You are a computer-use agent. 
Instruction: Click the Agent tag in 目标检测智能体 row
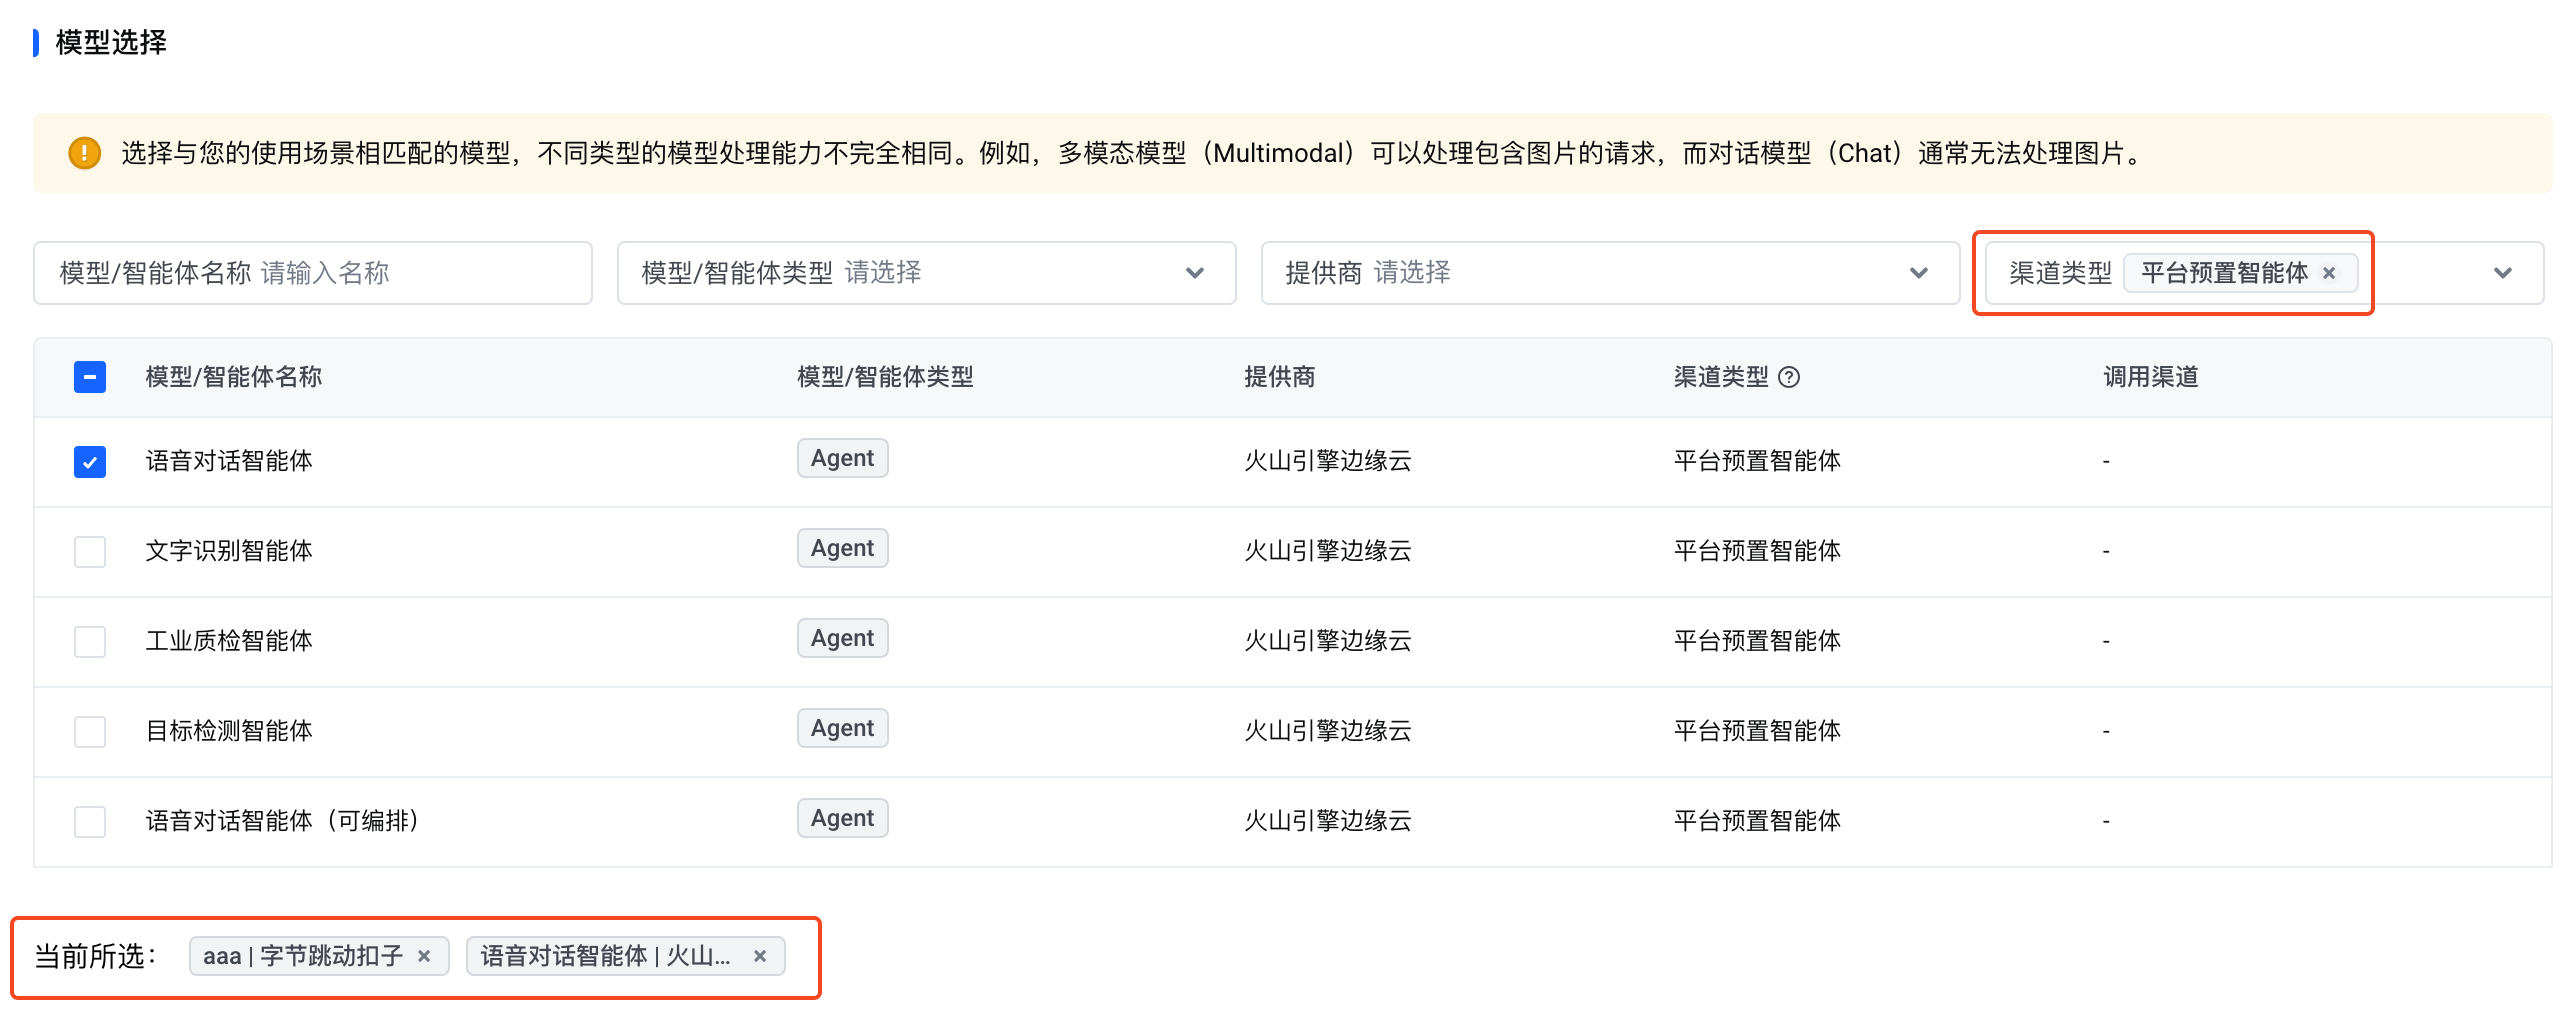pyautogui.click(x=842, y=728)
